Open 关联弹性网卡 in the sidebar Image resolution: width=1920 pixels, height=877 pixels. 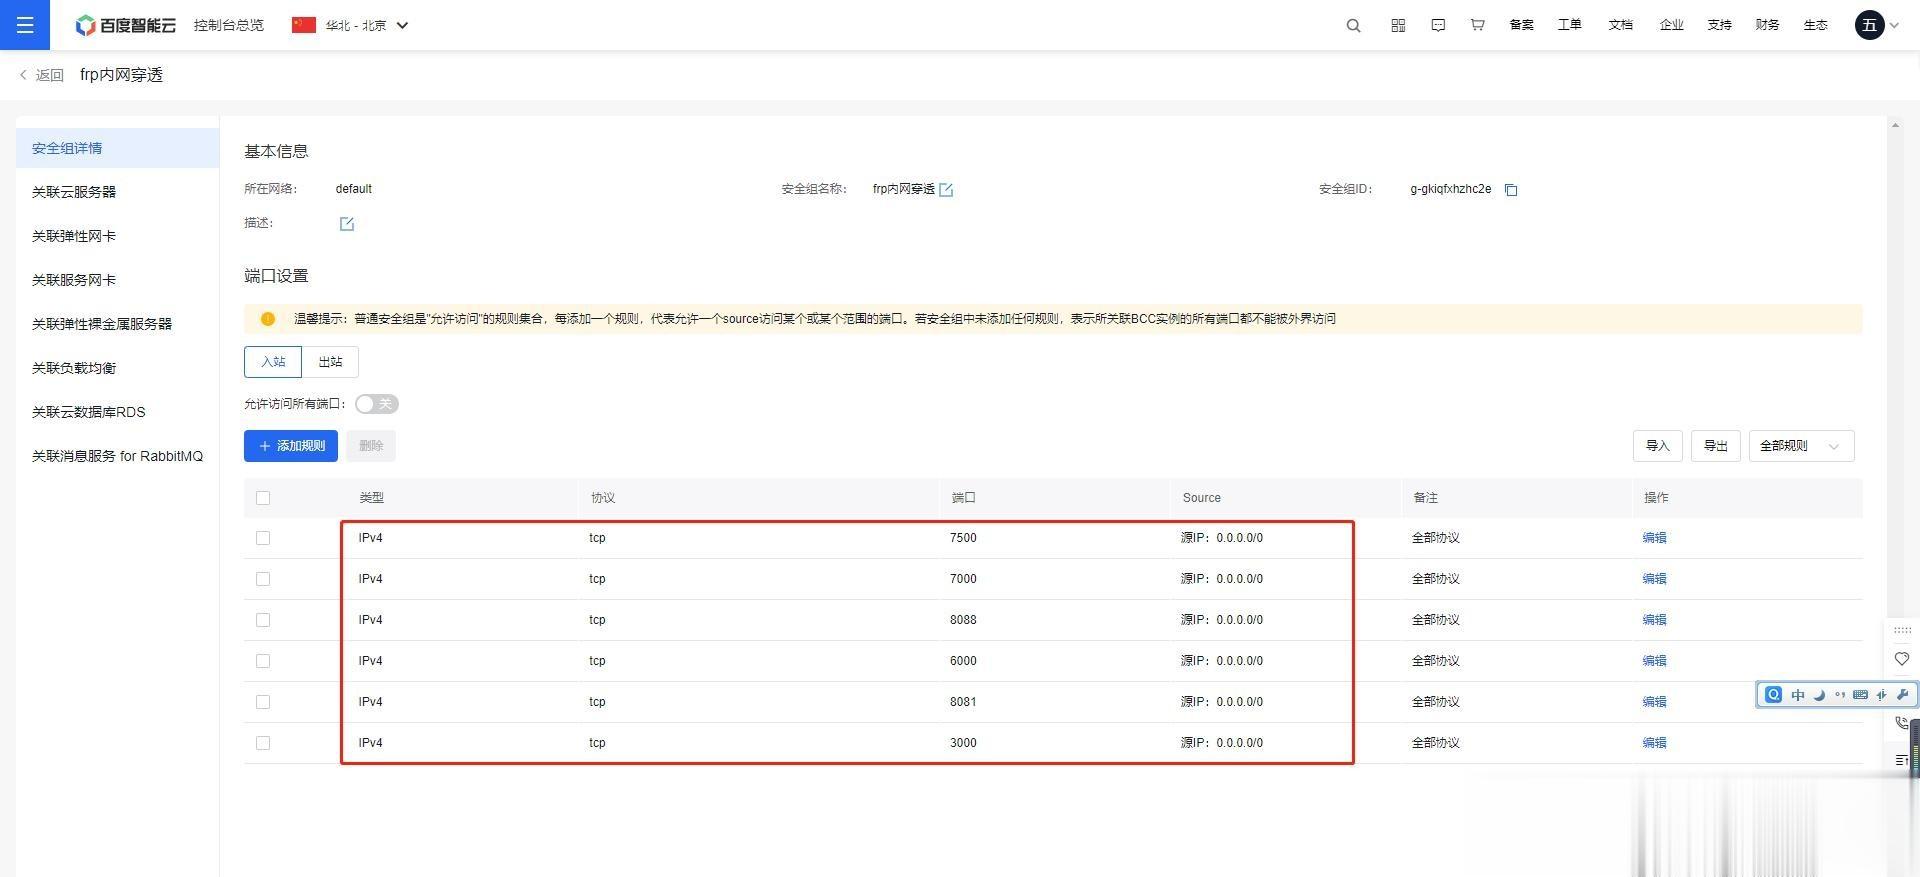pos(118,236)
